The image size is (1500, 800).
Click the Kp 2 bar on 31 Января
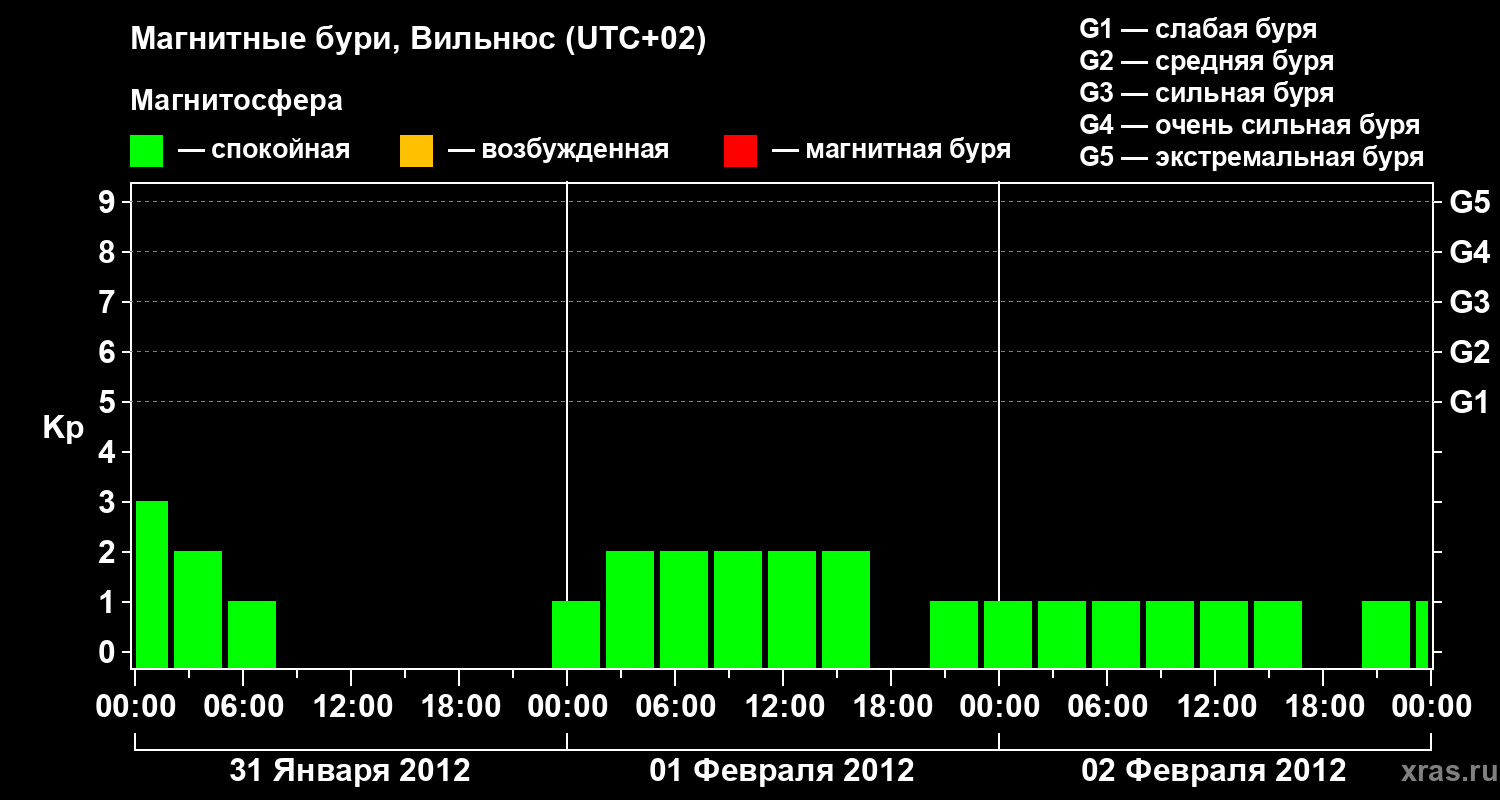[198, 609]
